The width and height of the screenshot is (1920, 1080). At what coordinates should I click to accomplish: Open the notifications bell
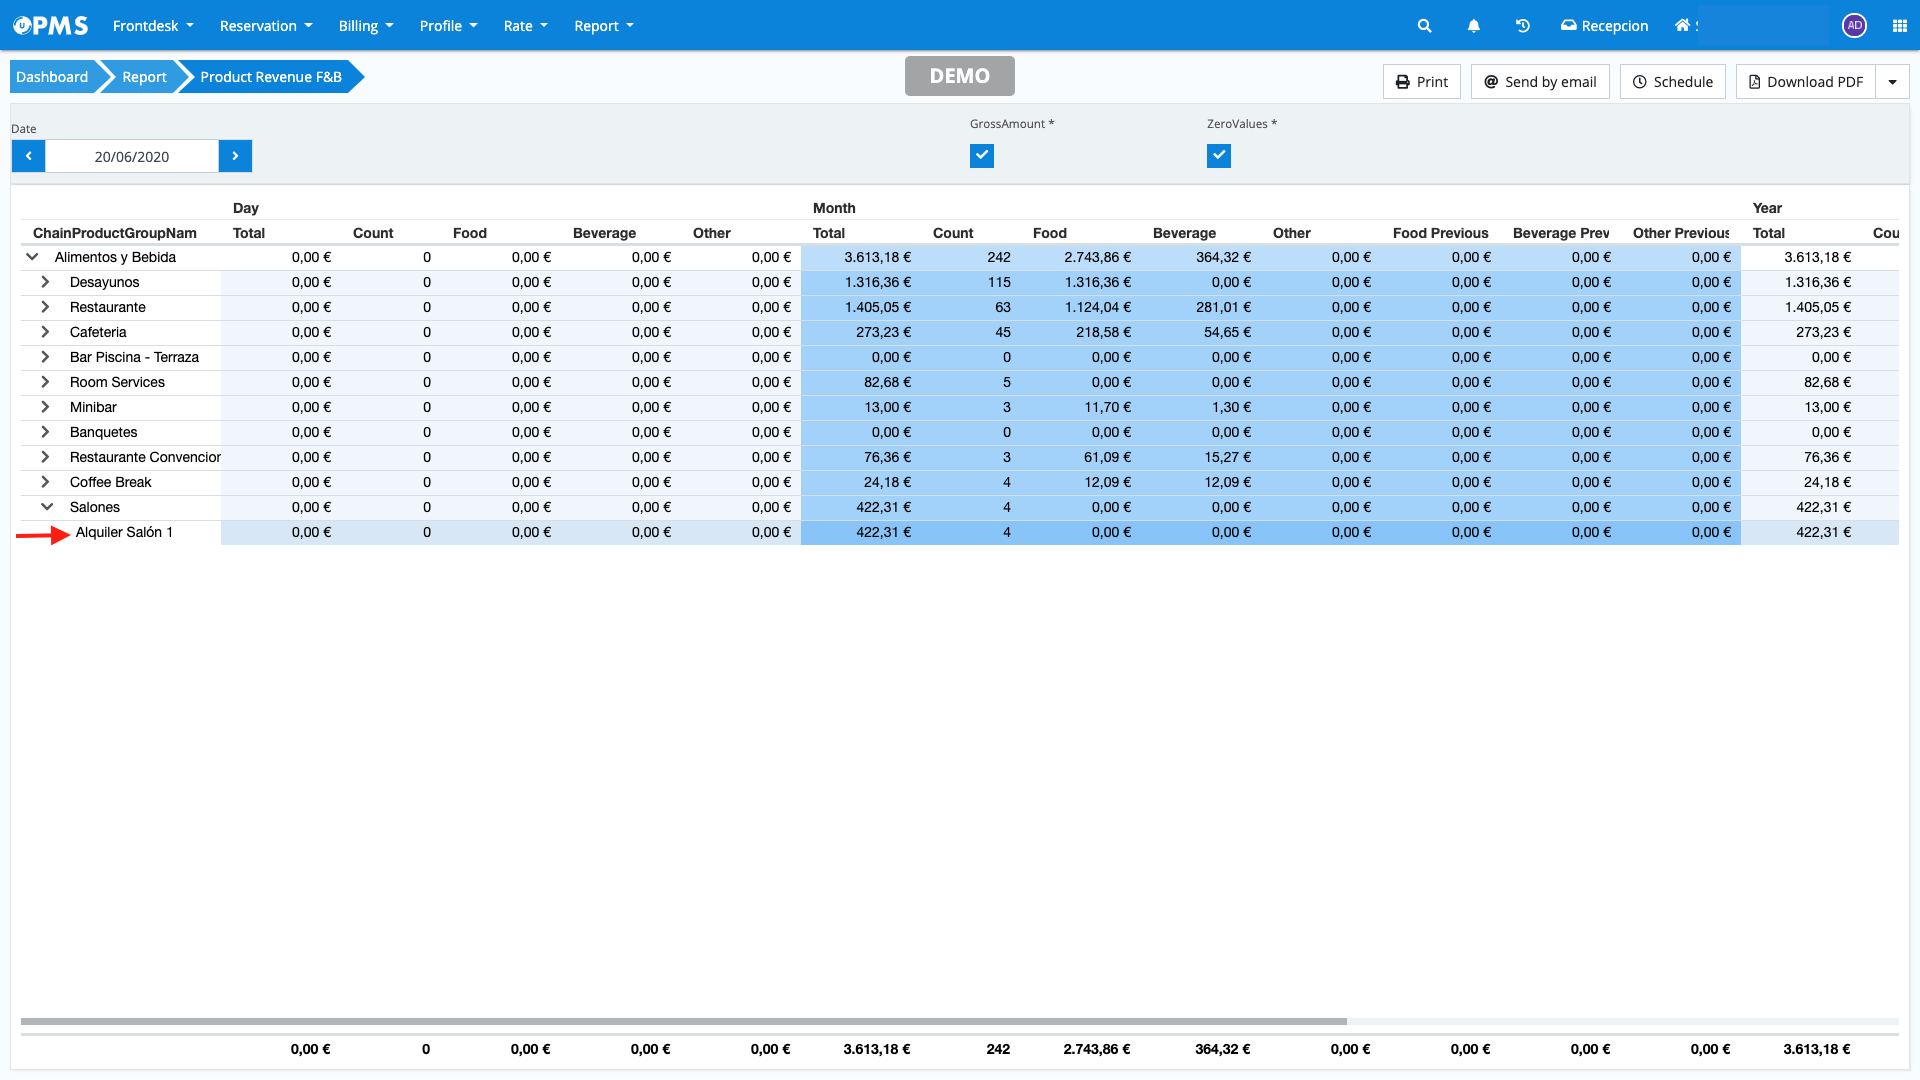[1473, 26]
